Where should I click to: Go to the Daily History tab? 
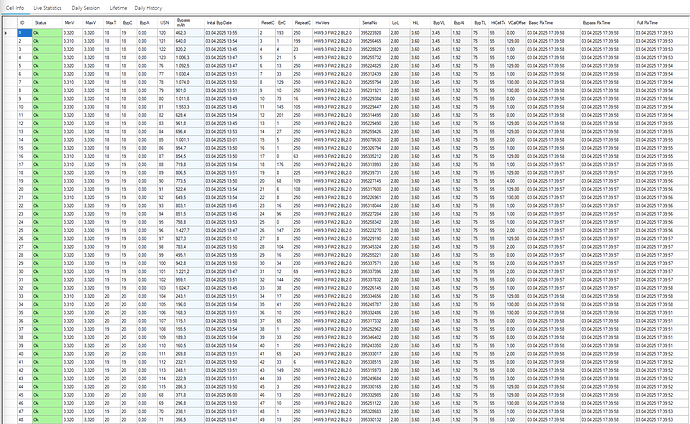pos(148,8)
